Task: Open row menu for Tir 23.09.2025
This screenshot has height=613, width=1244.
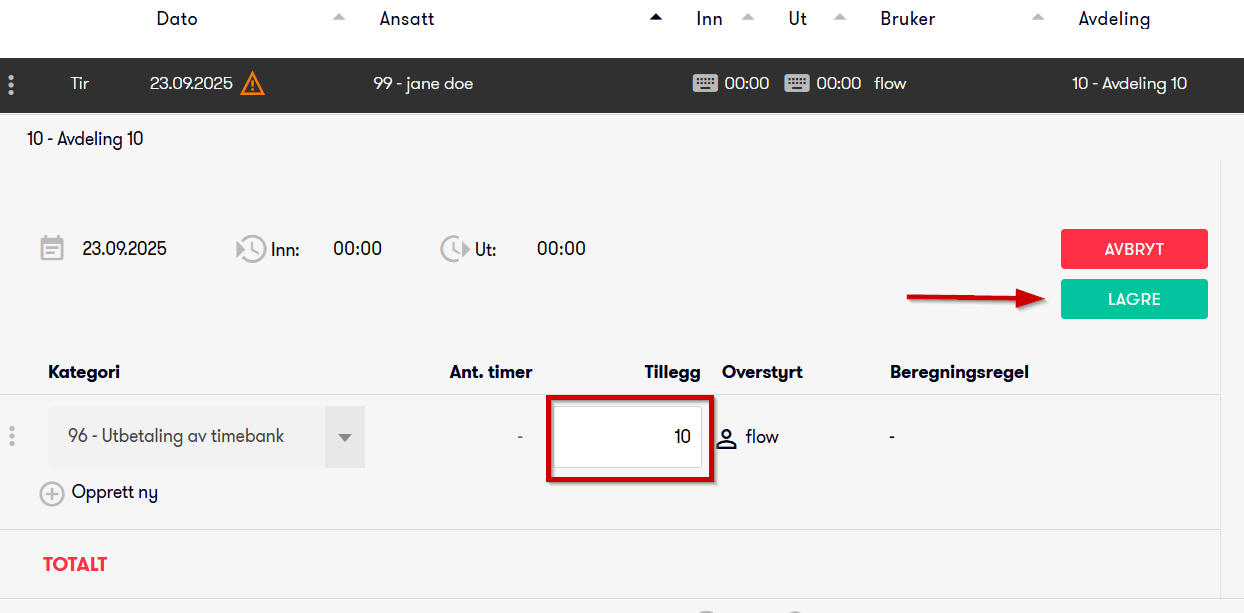Action: 11,84
